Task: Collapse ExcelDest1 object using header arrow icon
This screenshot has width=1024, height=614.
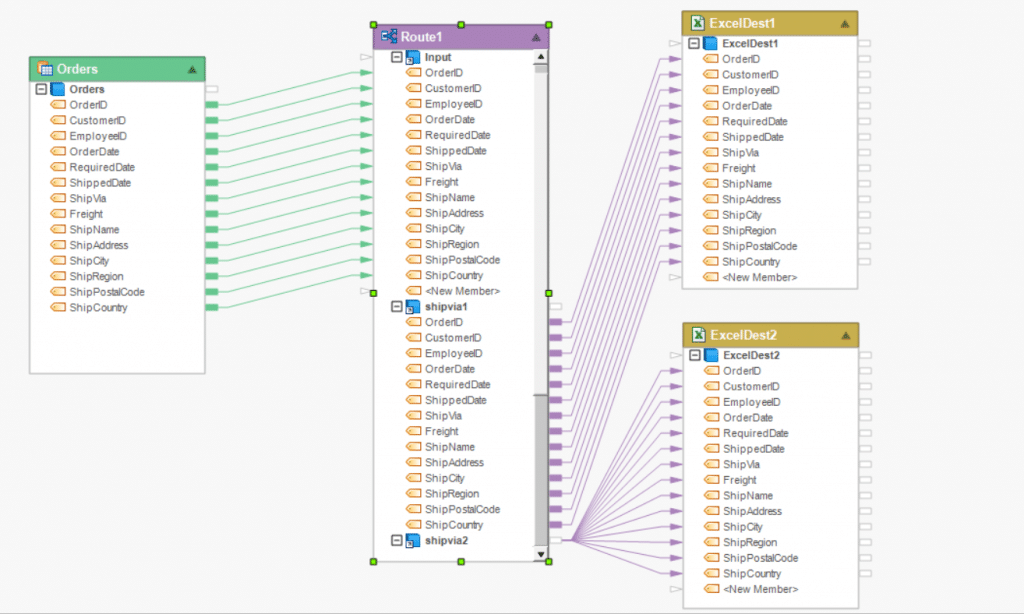Action: 845,24
